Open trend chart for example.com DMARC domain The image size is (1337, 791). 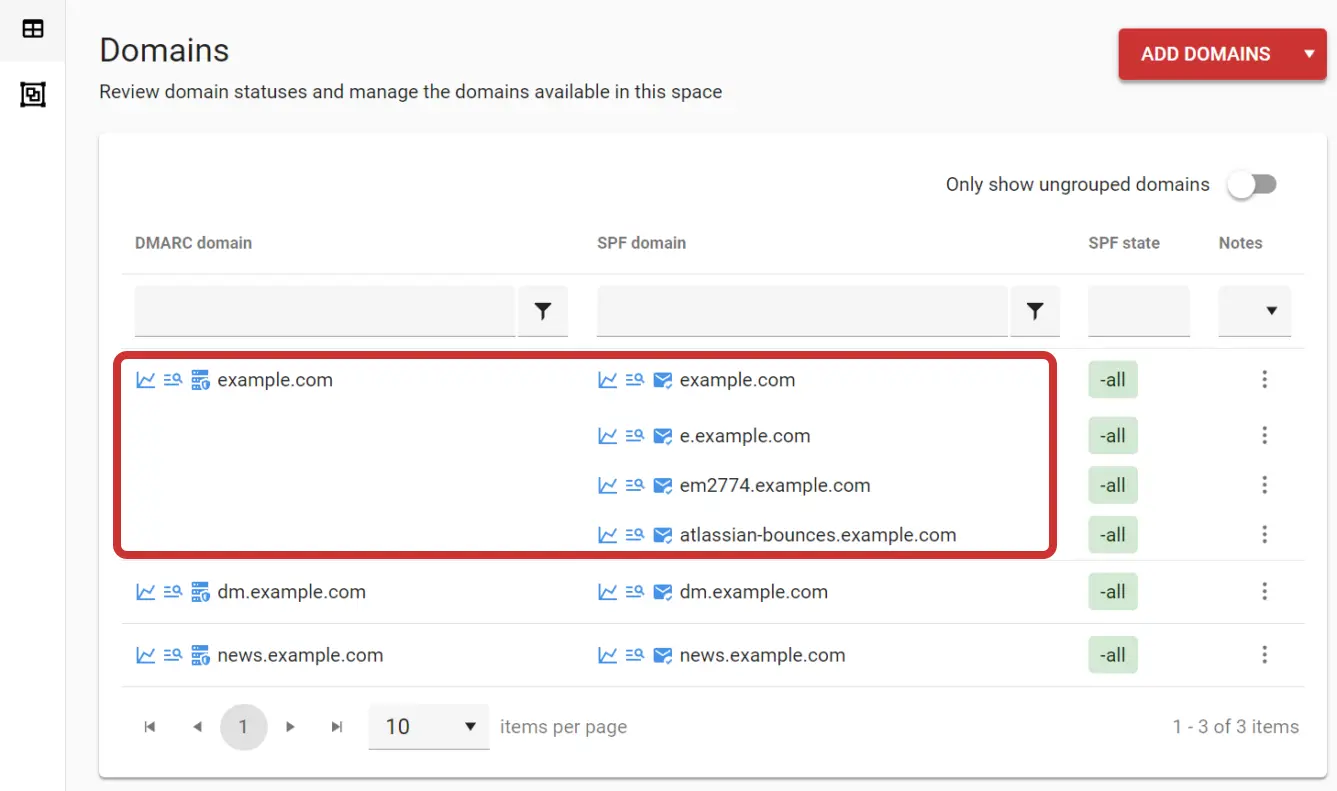tap(145, 380)
